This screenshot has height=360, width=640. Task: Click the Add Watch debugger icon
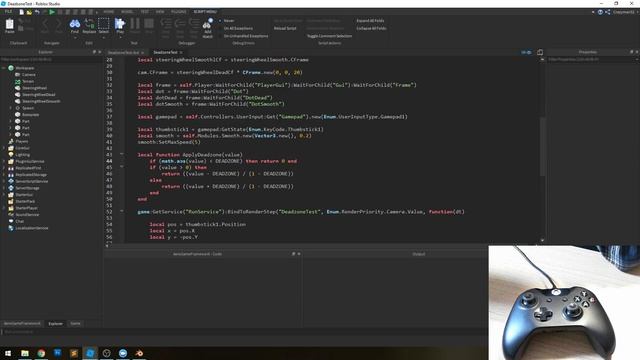pyautogui.click(x=207, y=25)
